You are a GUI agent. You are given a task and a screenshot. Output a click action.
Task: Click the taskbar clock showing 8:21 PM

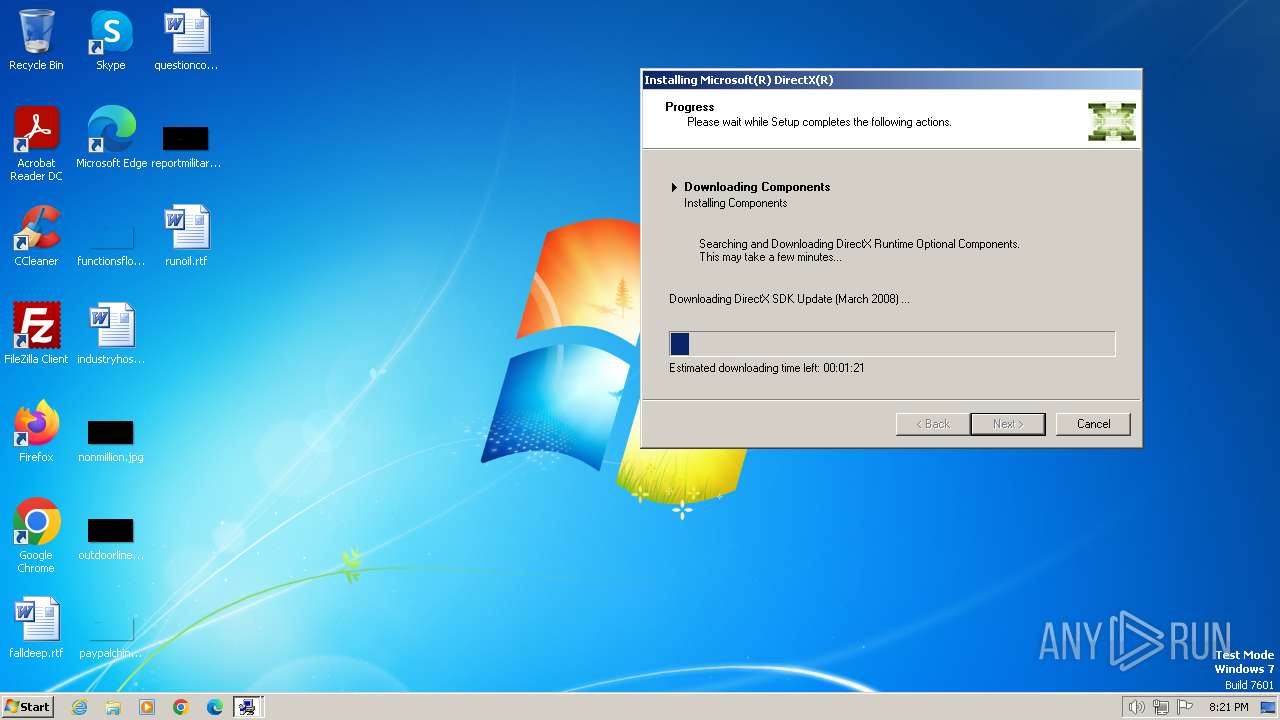tap(1228, 707)
